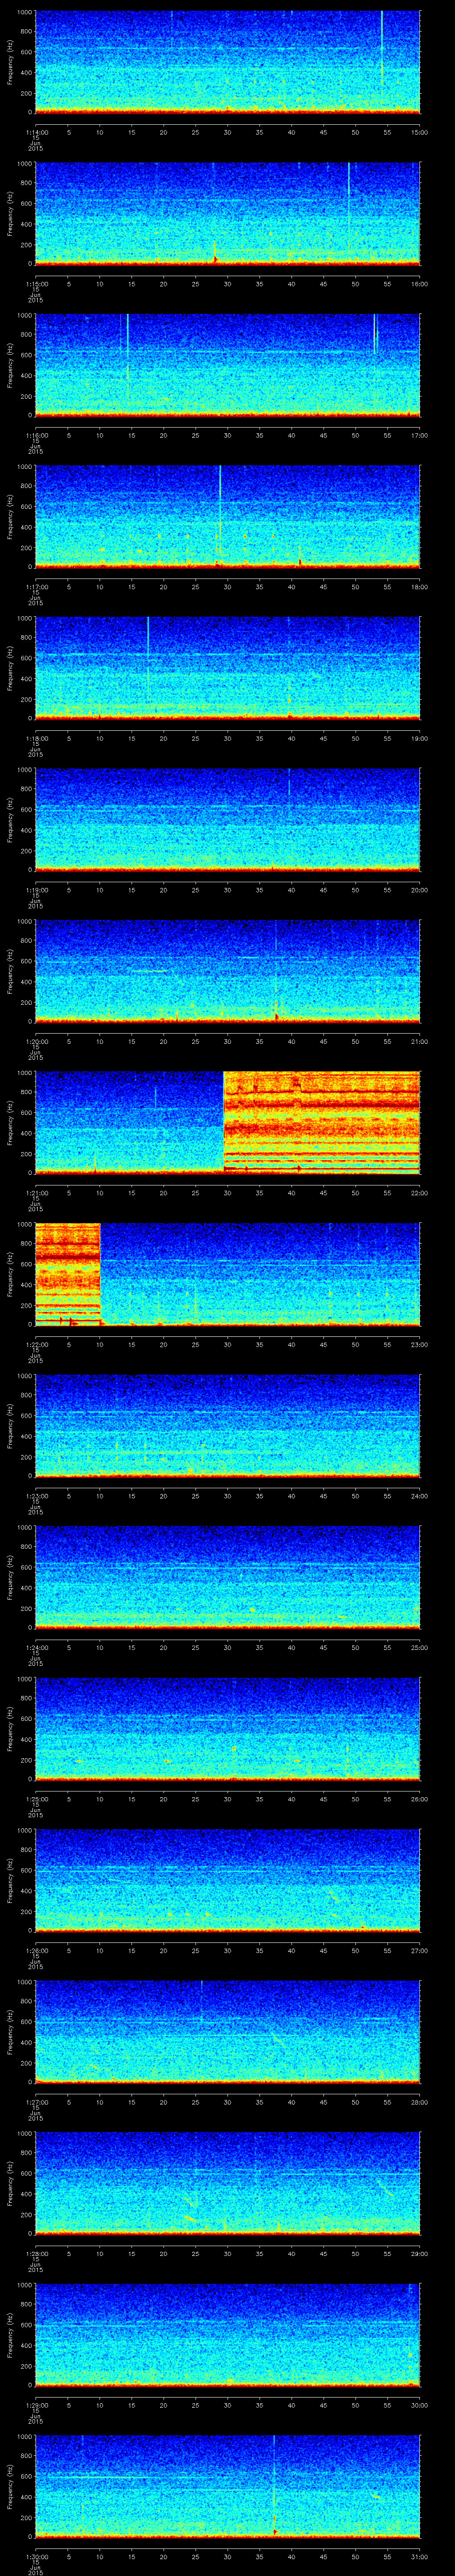Select the loud broadband noise block in the 1:21:00 spectrogram
Viewport: 455px width, 2576px height.
click(x=321, y=1121)
